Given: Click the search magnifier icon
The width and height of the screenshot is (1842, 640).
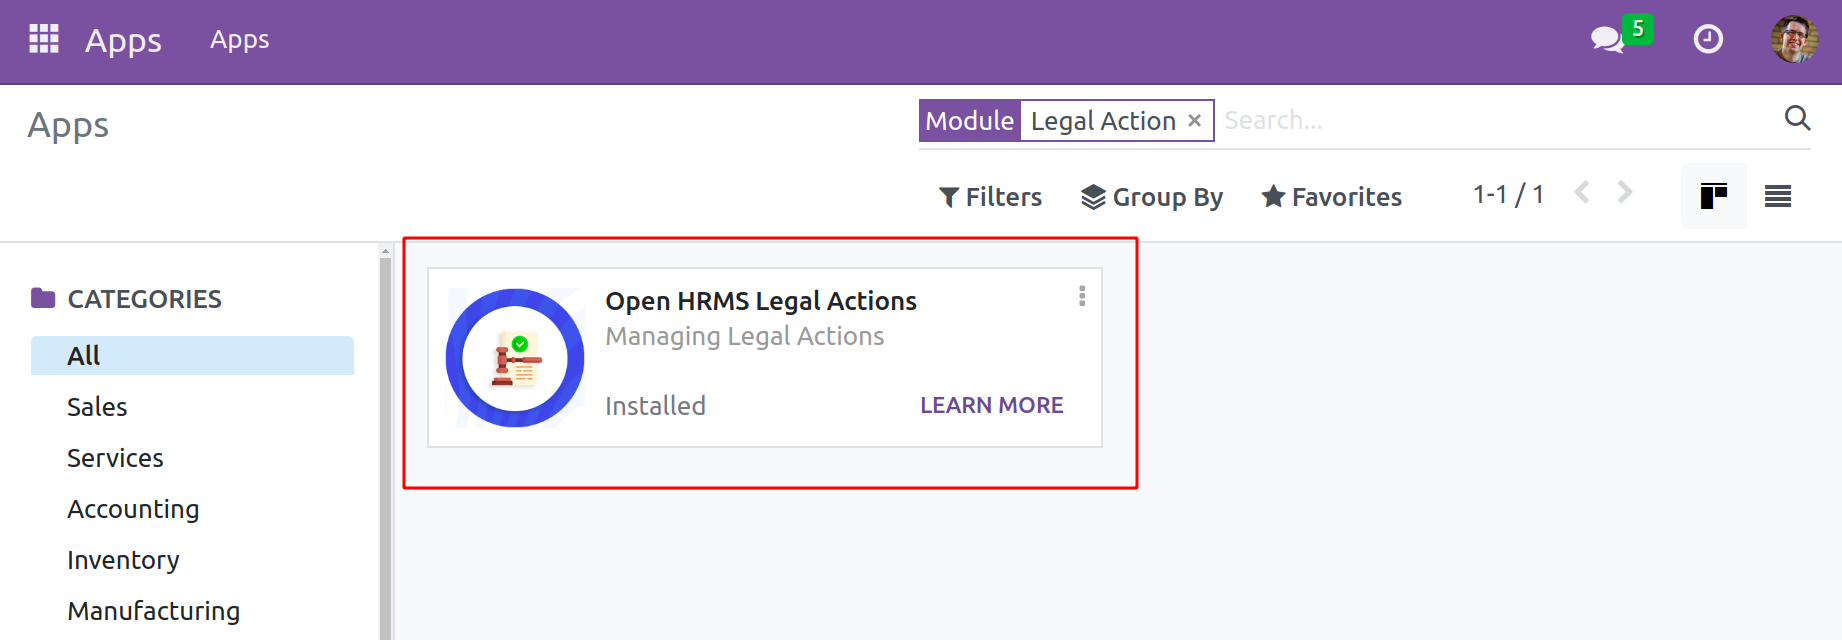Looking at the screenshot, I should pos(1797,118).
